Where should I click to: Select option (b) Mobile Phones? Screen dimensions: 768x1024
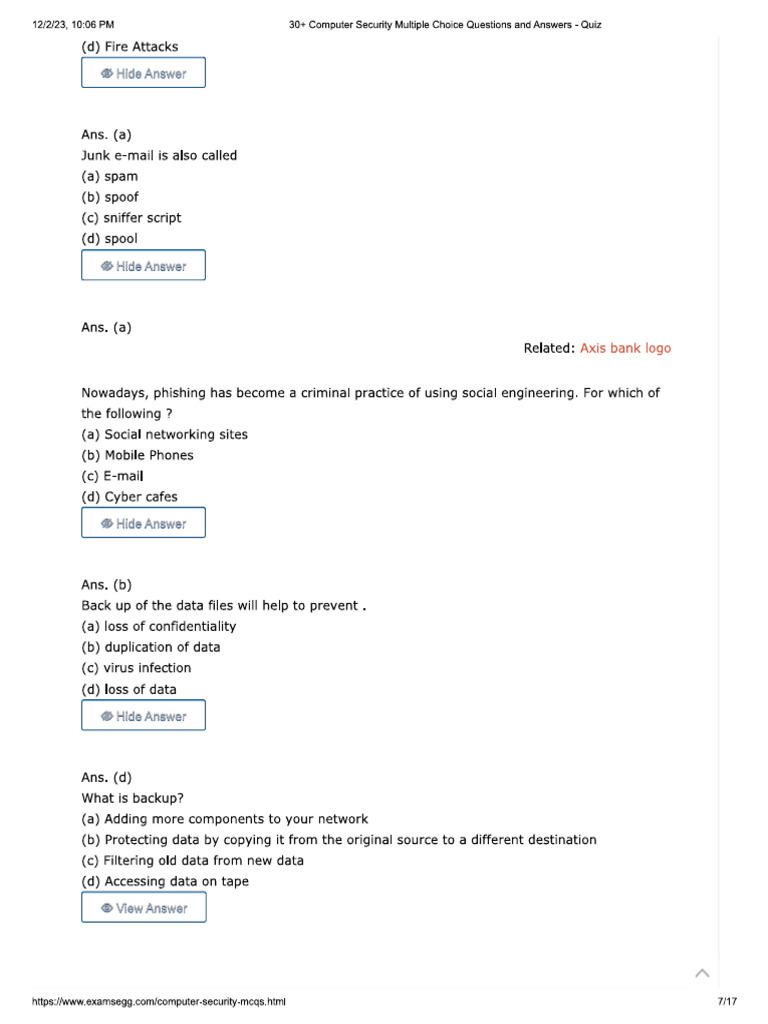point(137,455)
